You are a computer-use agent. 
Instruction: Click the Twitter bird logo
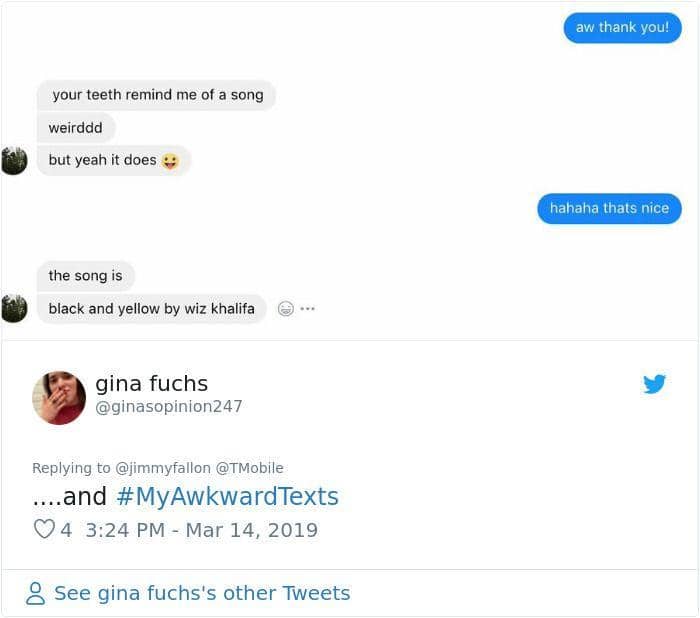coord(655,384)
